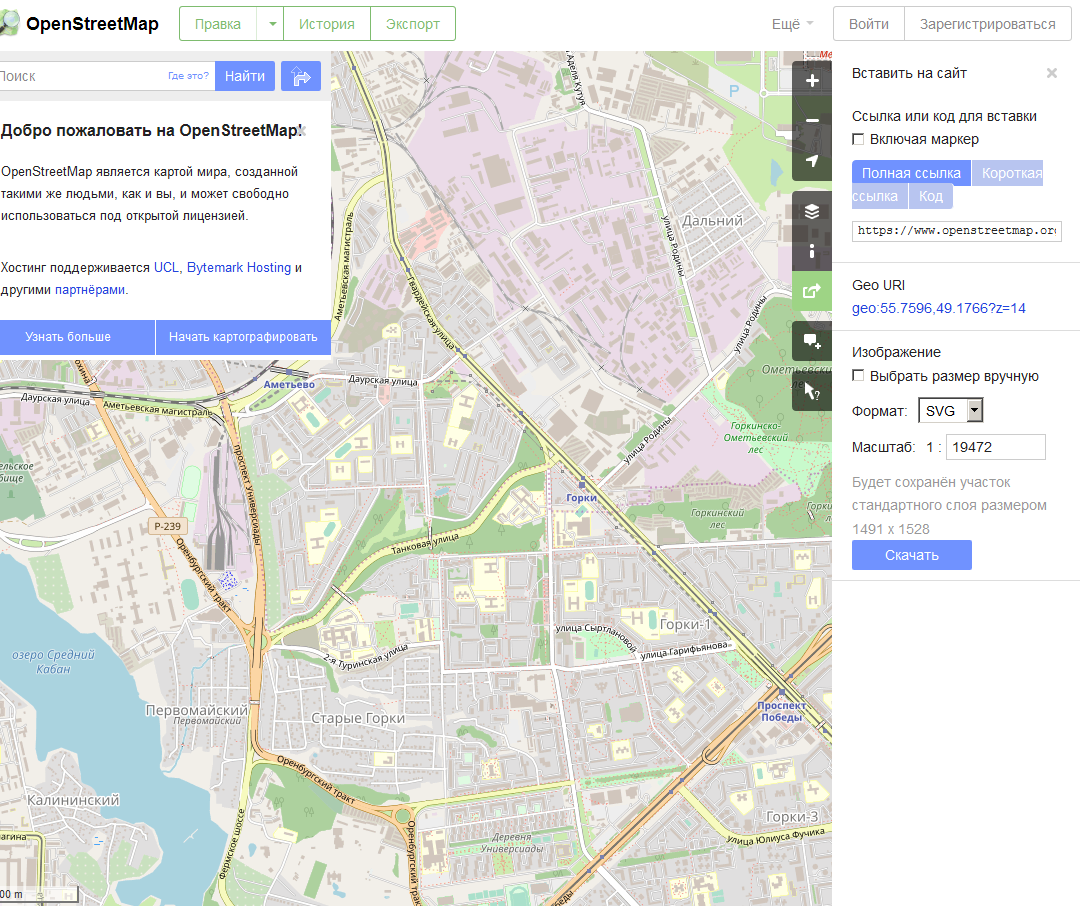This screenshot has height=906, width=1080.
Task: Select the 'Полная ссылка' tab
Action: (911, 173)
